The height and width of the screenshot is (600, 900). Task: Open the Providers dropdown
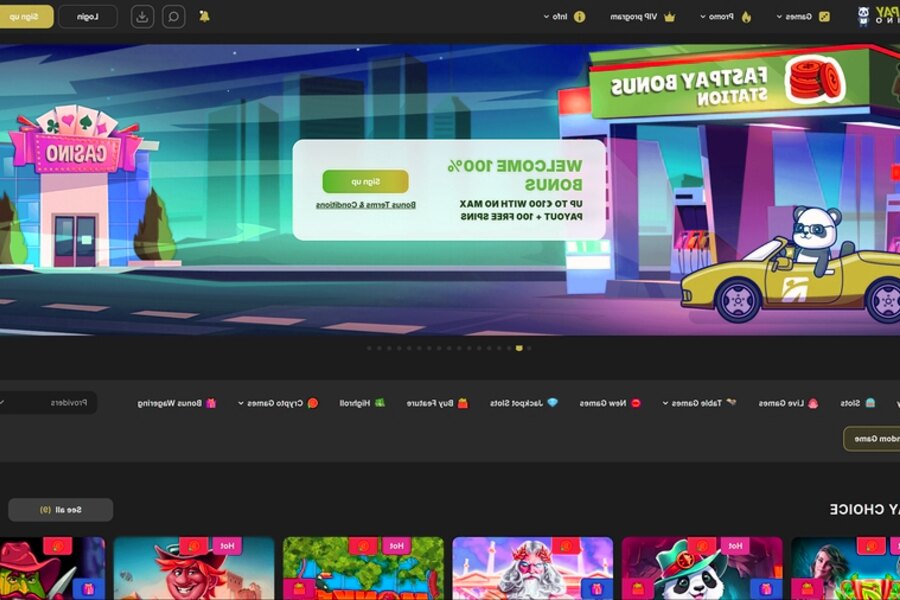48,402
